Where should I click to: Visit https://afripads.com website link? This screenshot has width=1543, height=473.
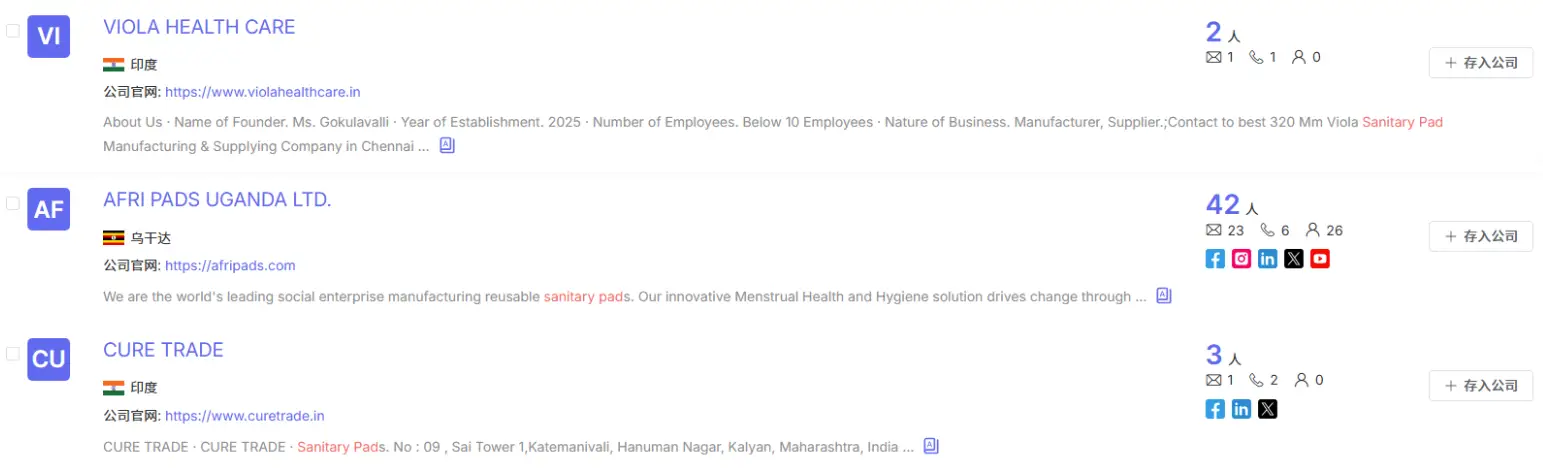(x=230, y=266)
